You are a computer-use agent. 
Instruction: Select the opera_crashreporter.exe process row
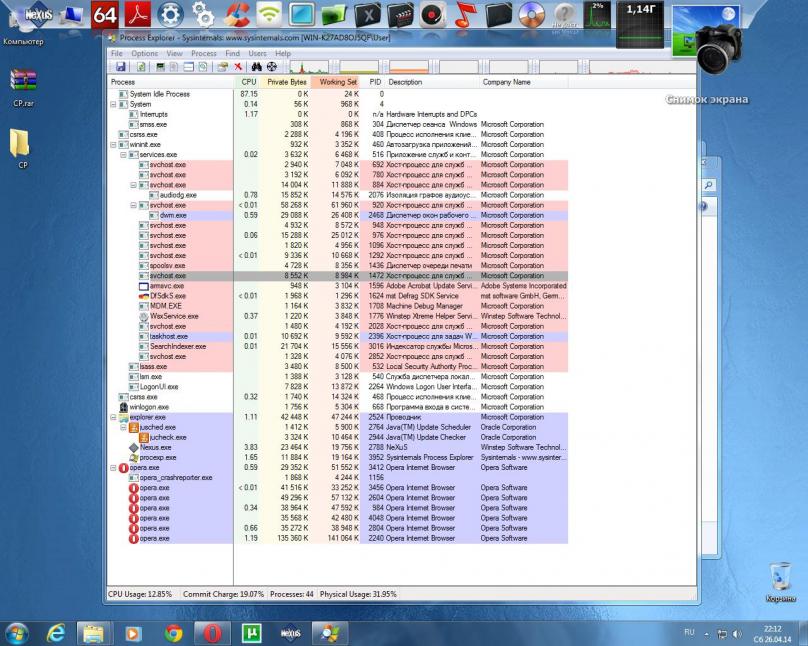coord(339,478)
